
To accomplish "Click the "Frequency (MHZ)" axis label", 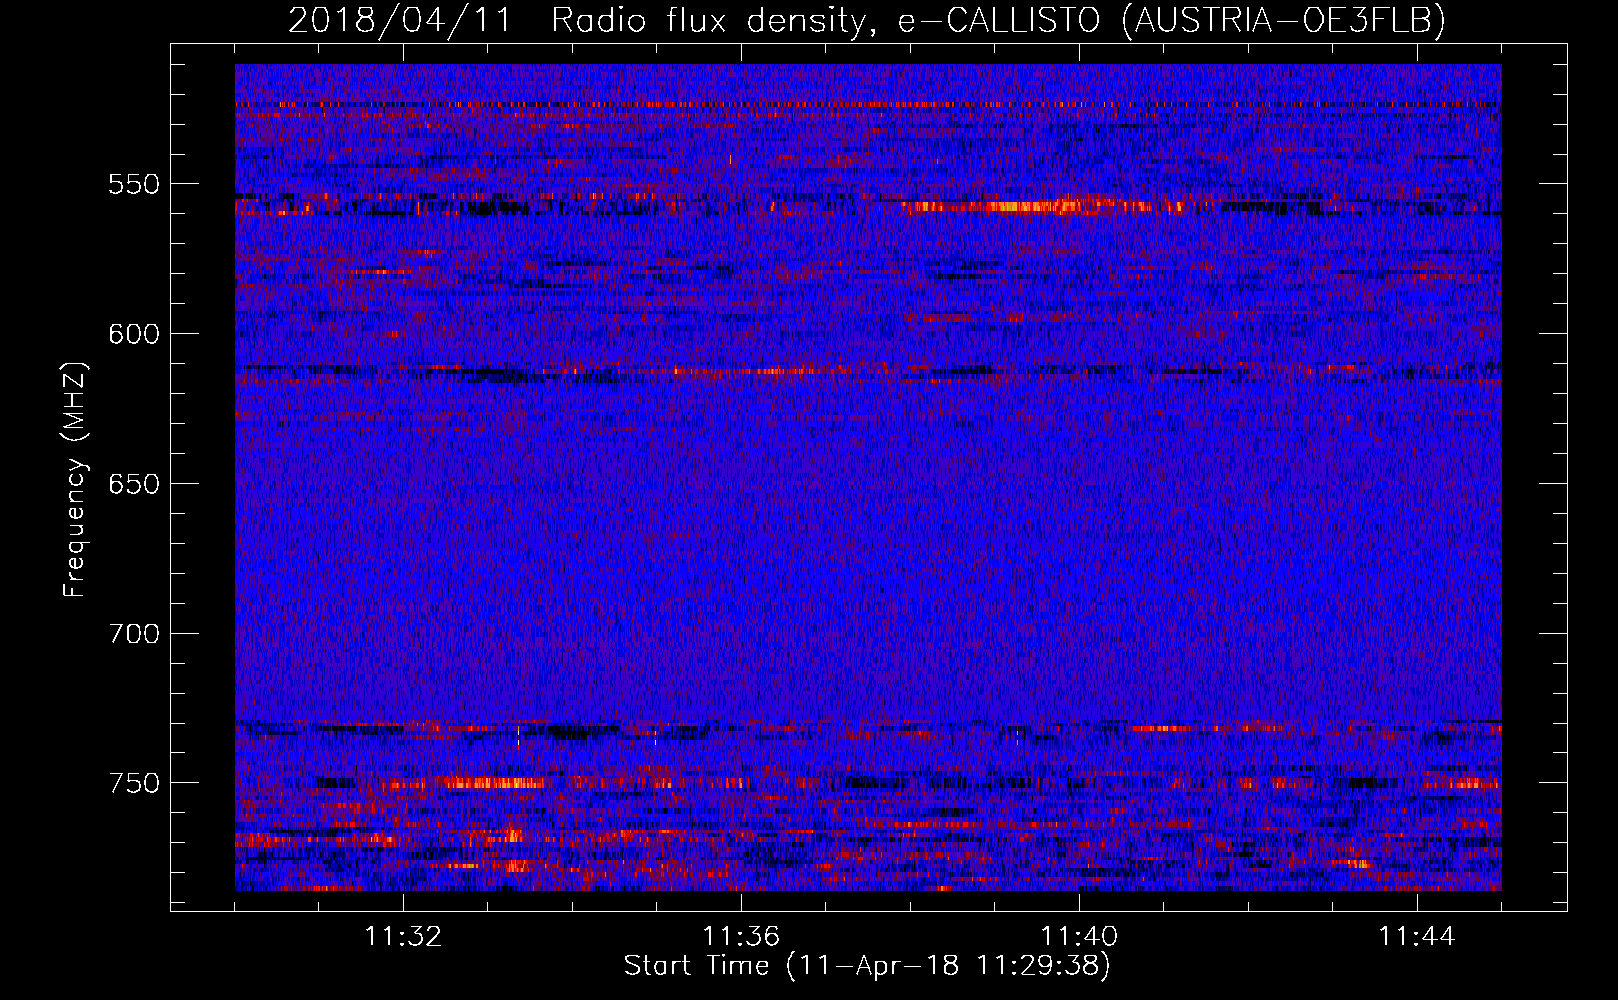I will tap(74, 479).
